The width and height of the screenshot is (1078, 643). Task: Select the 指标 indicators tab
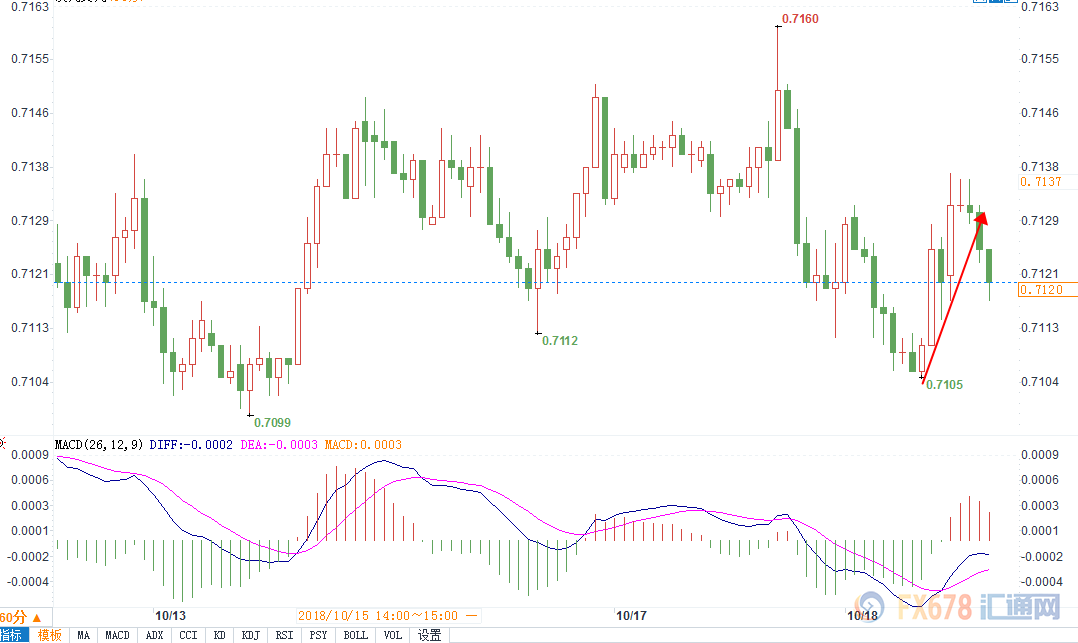click(x=12, y=635)
